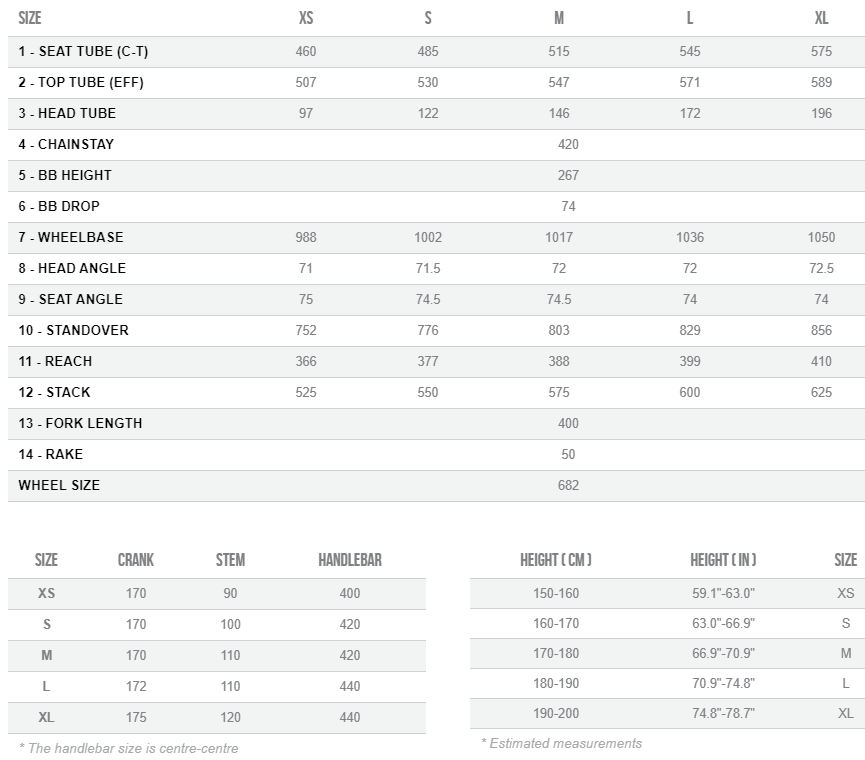This screenshot has width=865, height=760.
Task: Click the Estimated measurements footnote
Action: tap(561, 743)
